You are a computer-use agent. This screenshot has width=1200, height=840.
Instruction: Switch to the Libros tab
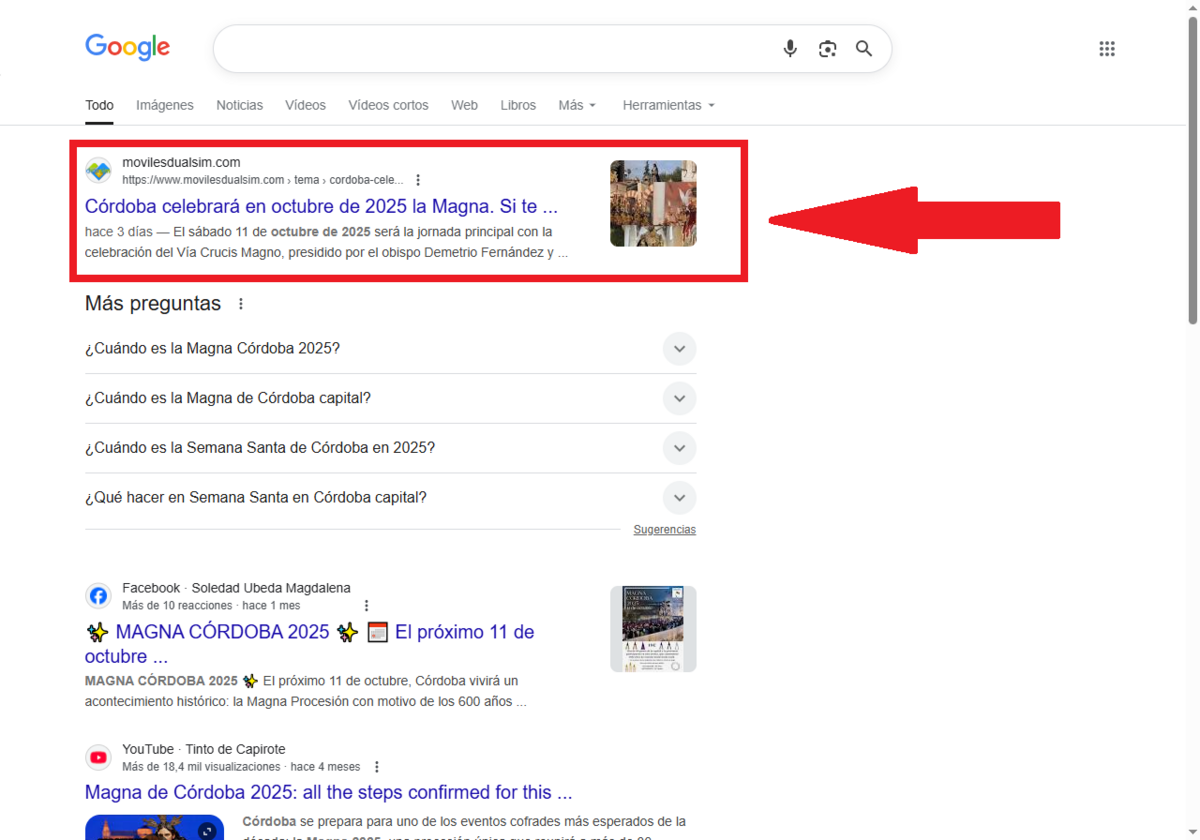point(518,105)
